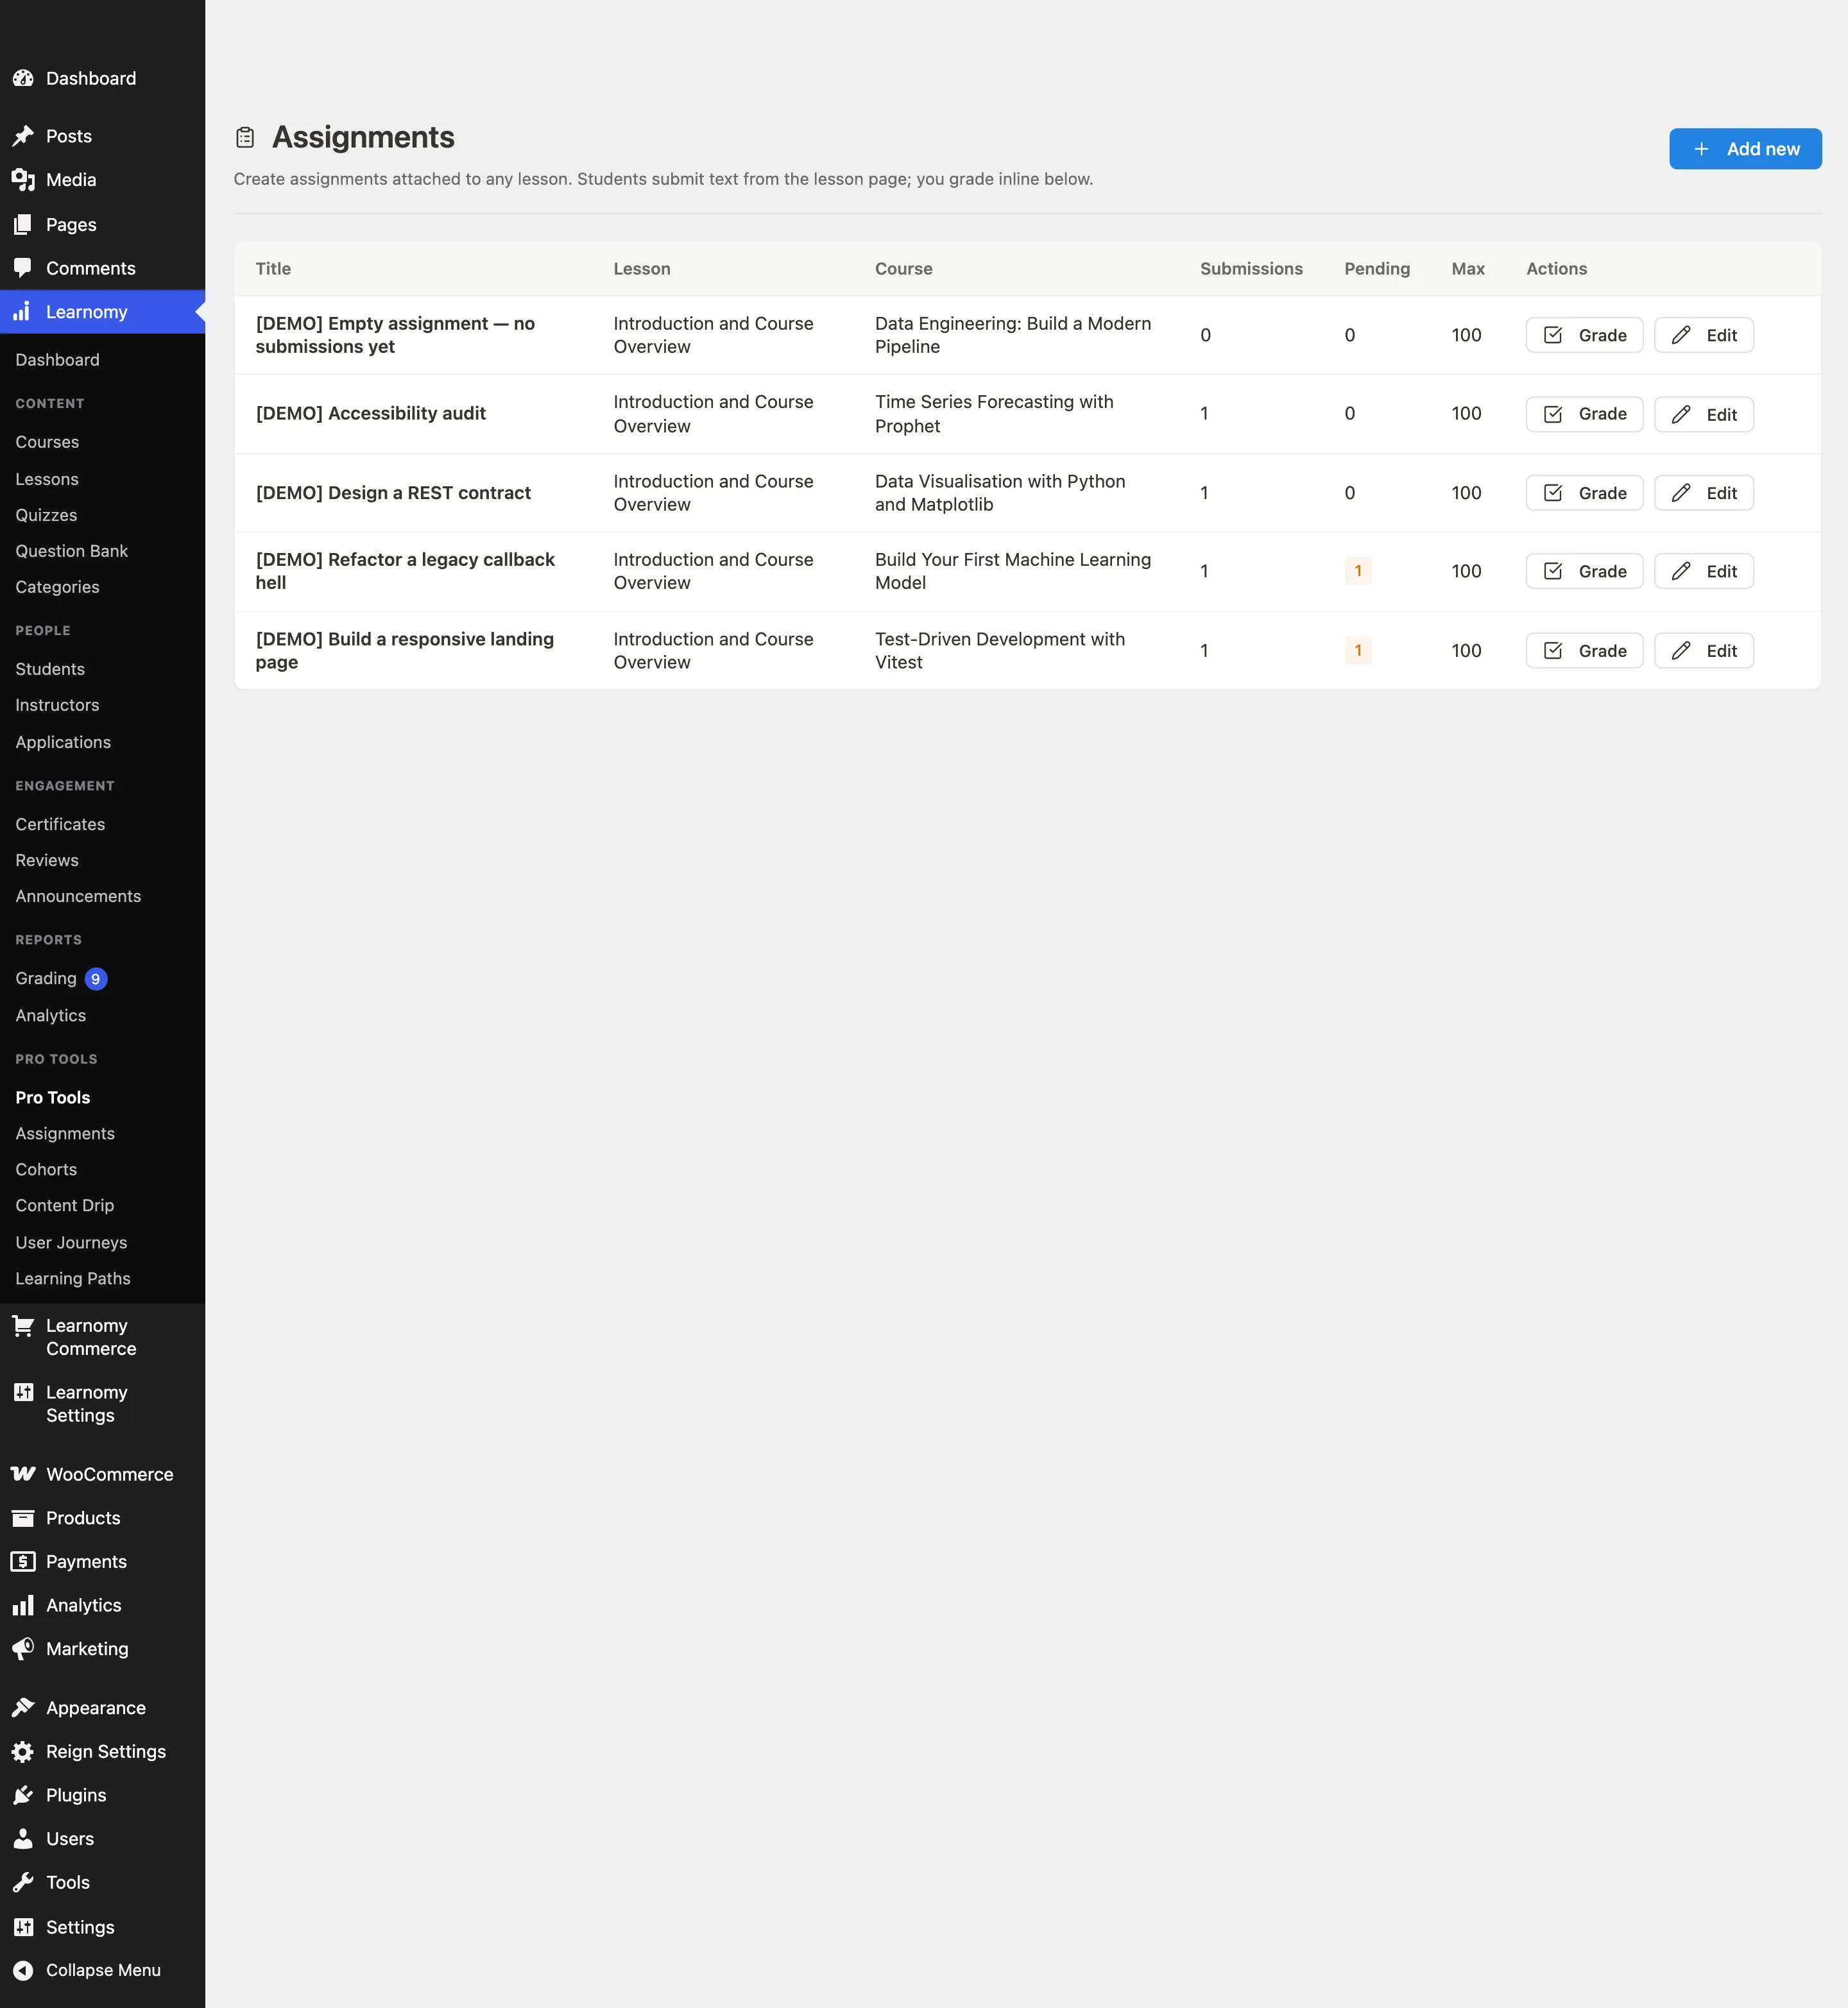The width and height of the screenshot is (1848, 2008).
Task: Click the Title column header
Action: point(273,269)
